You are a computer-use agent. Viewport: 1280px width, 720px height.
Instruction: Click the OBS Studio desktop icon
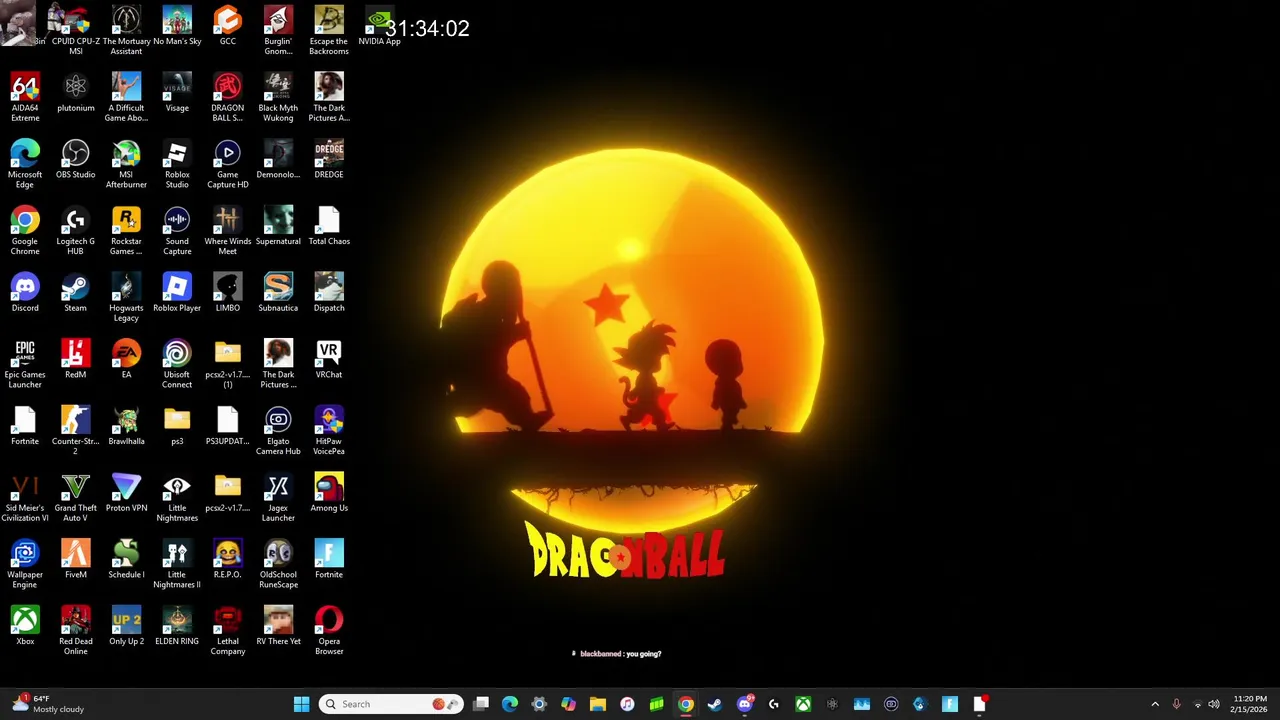pyautogui.click(x=76, y=160)
